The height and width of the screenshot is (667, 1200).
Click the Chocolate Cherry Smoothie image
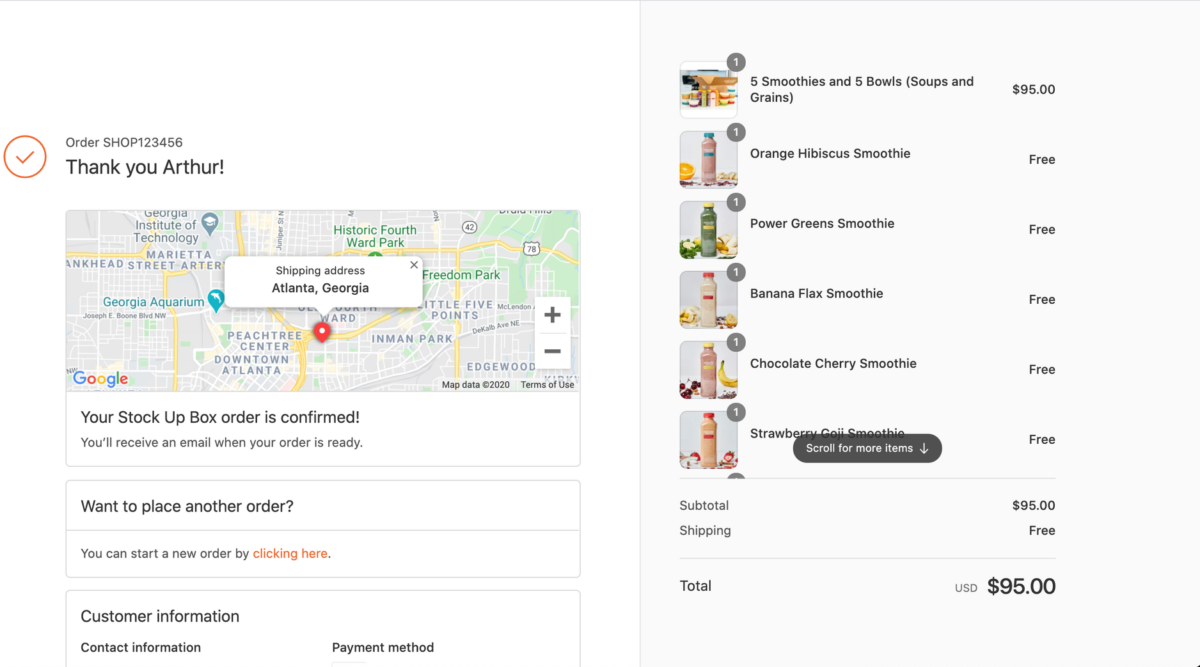pyautogui.click(x=708, y=370)
